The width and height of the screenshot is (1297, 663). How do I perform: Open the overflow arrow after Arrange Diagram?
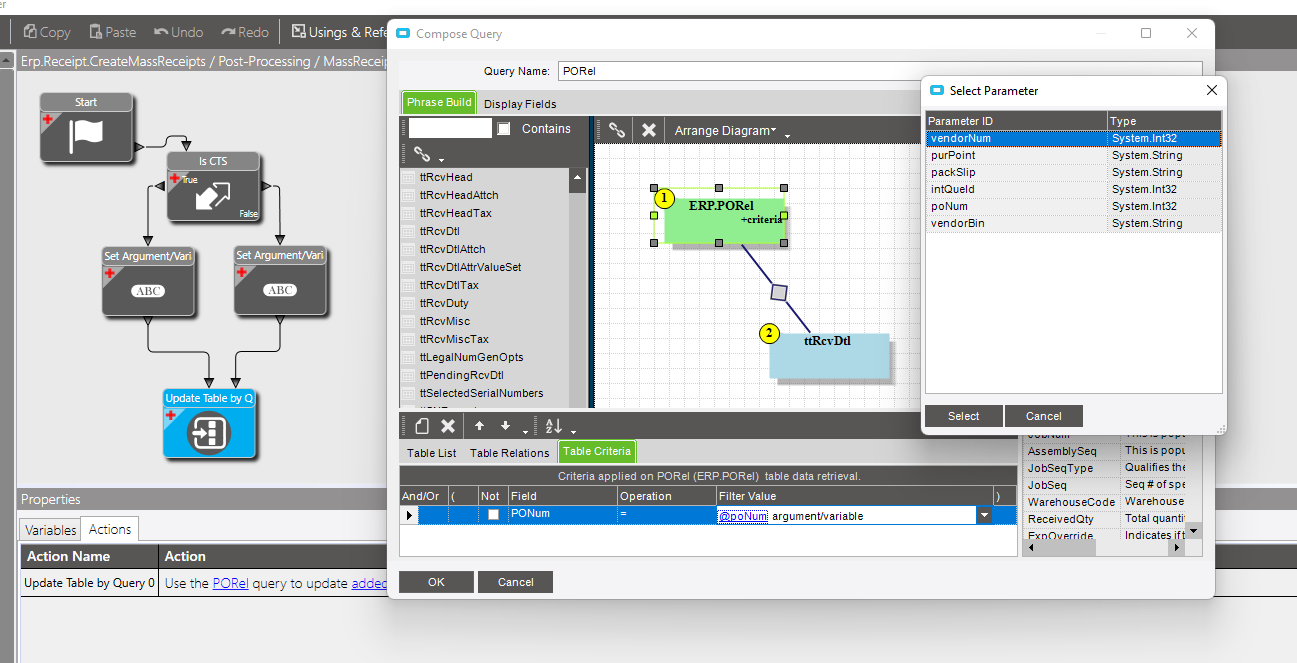[x=787, y=134]
